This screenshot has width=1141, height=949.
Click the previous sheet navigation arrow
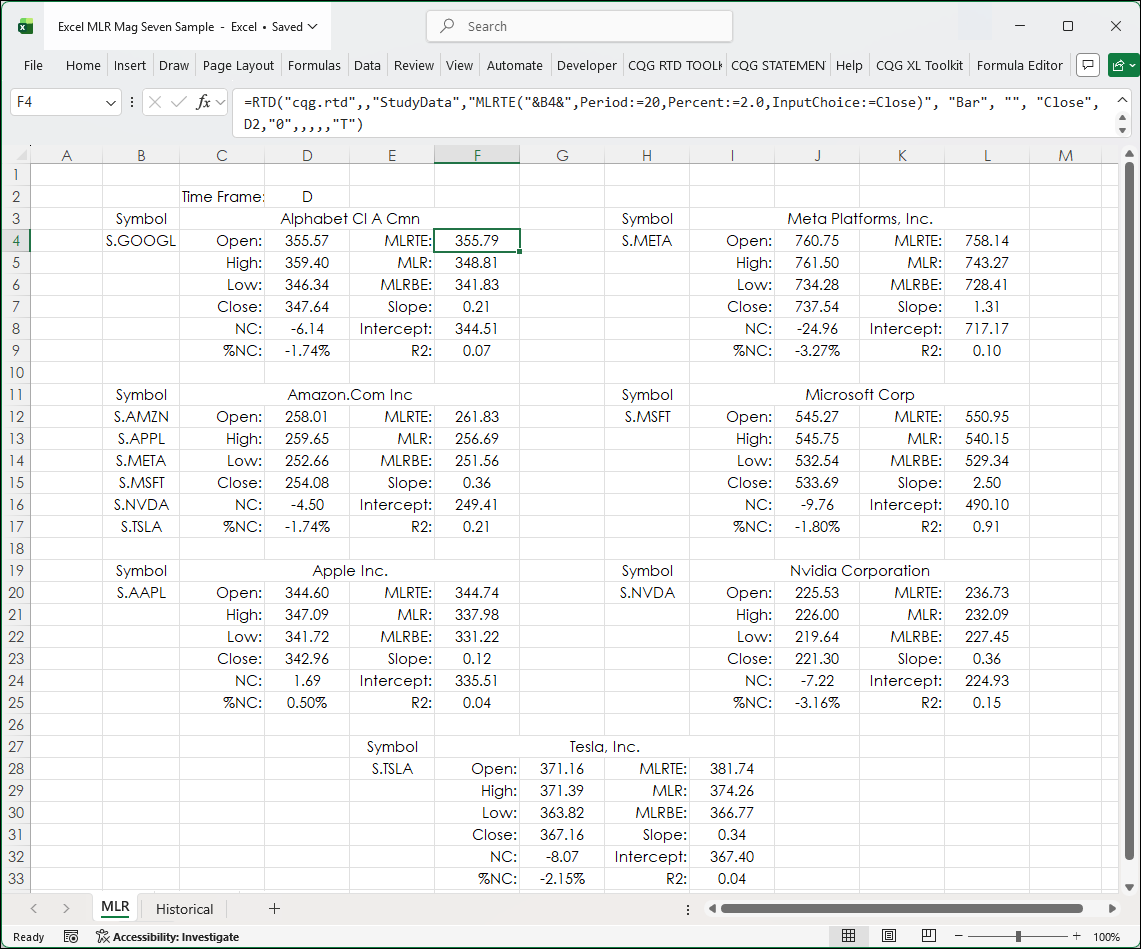(x=33, y=908)
